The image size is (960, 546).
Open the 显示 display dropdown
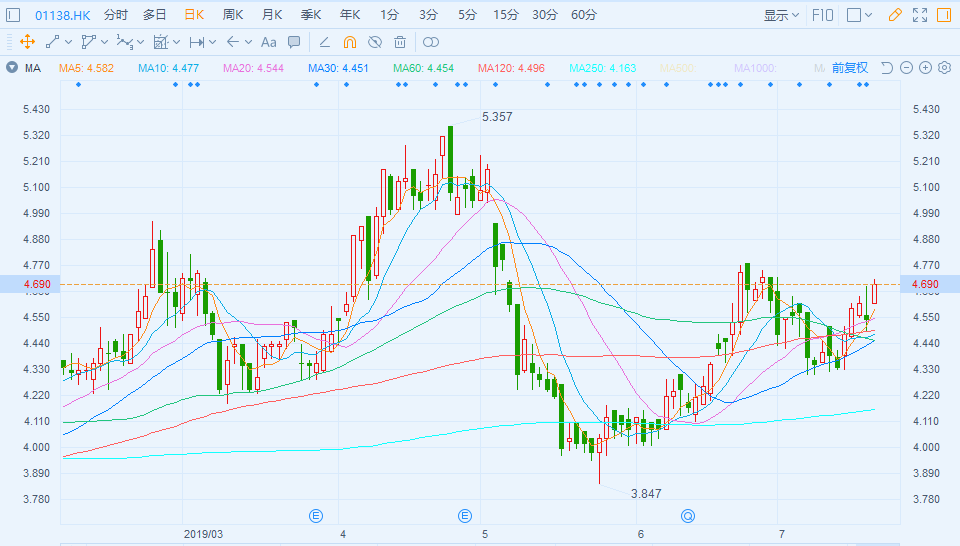[x=781, y=15]
